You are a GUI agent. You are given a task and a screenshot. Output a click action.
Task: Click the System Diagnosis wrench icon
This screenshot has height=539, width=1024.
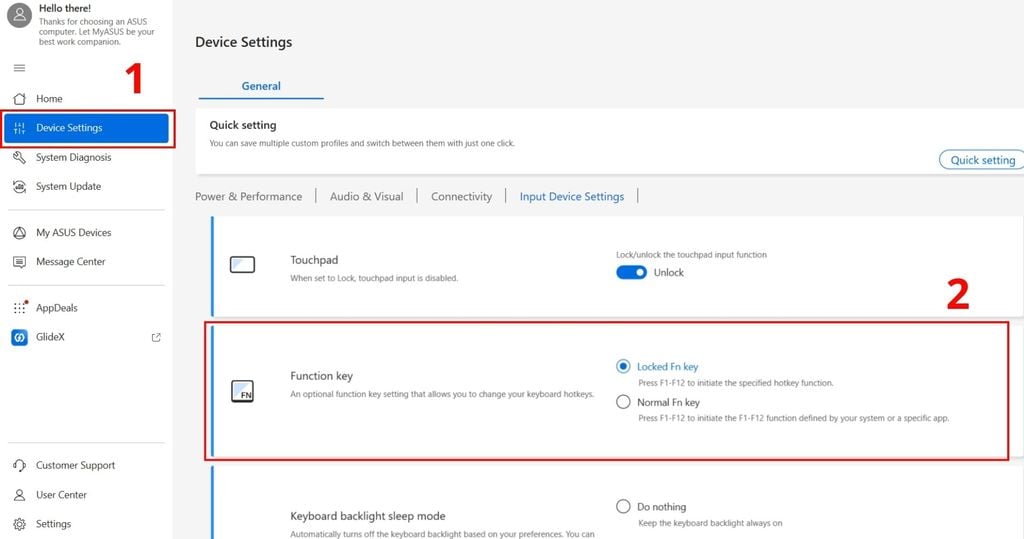[x=19, y=157]
